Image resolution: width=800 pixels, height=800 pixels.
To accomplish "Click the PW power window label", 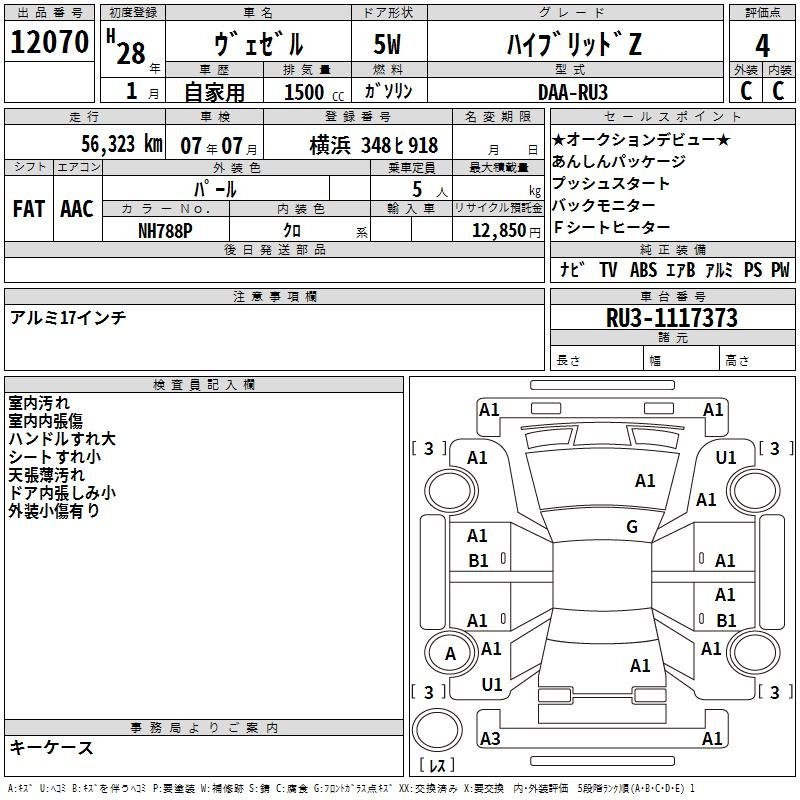I will coord(779,270).
